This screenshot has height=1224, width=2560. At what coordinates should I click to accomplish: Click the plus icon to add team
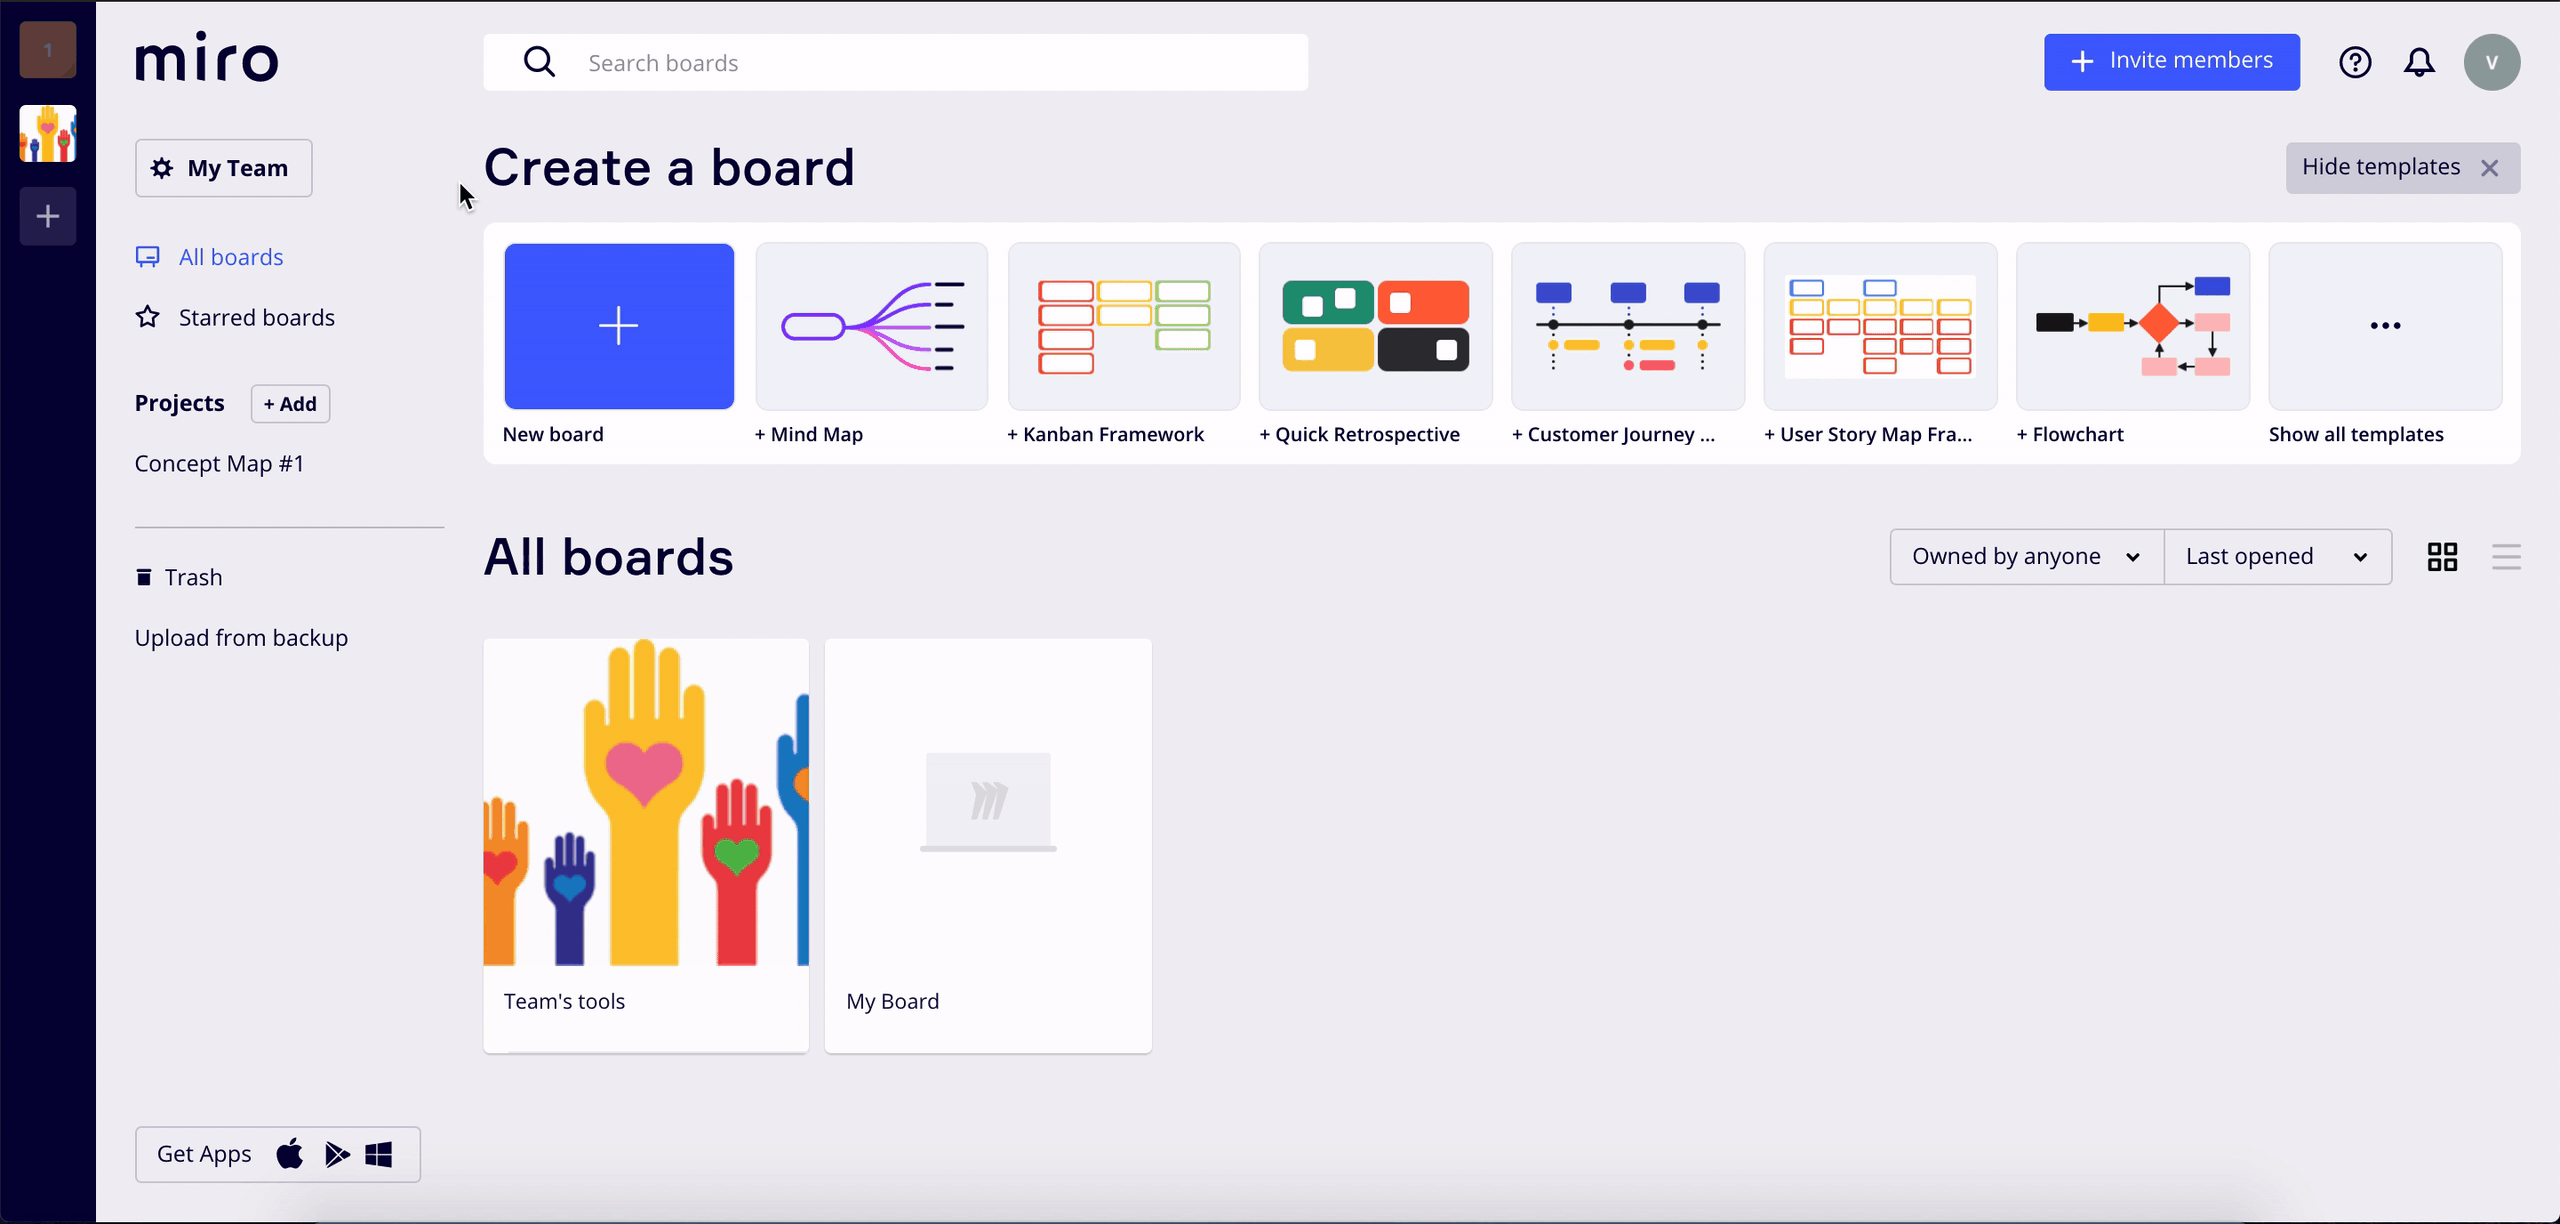[48, 216]
